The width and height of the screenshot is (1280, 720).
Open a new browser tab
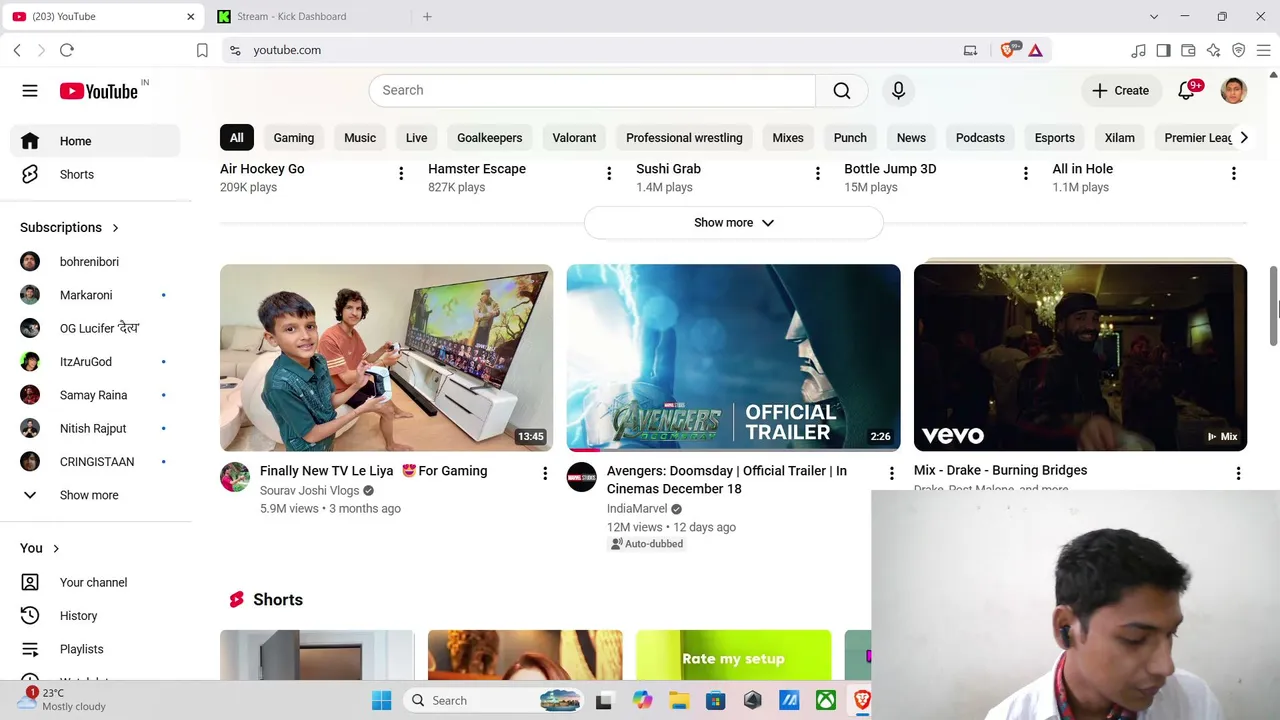pyautogui.click(x=427, y=16)
